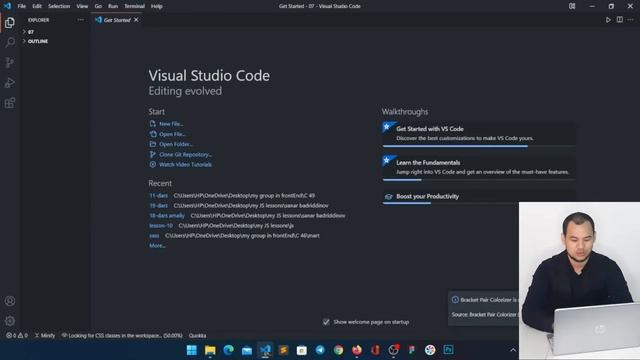This screenshot has height=360, width=640.
Task: Open Google Chrome from the taskbar
Action: pyautogui.click(x=338, y=350)
